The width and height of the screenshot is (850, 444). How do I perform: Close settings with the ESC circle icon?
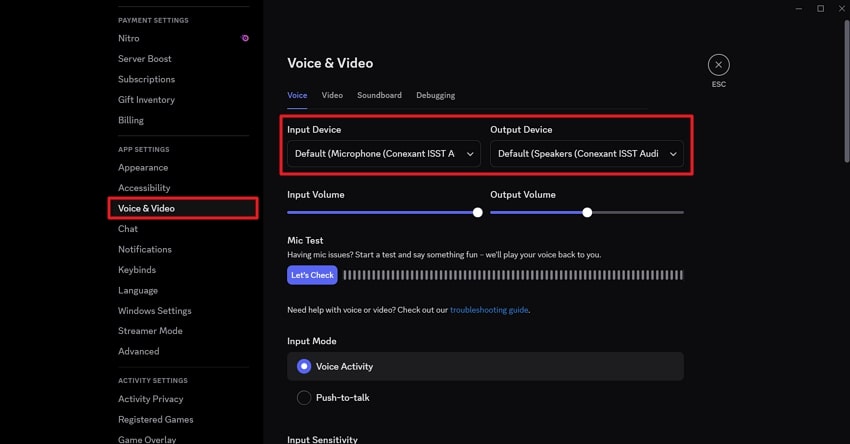[718, 65]
